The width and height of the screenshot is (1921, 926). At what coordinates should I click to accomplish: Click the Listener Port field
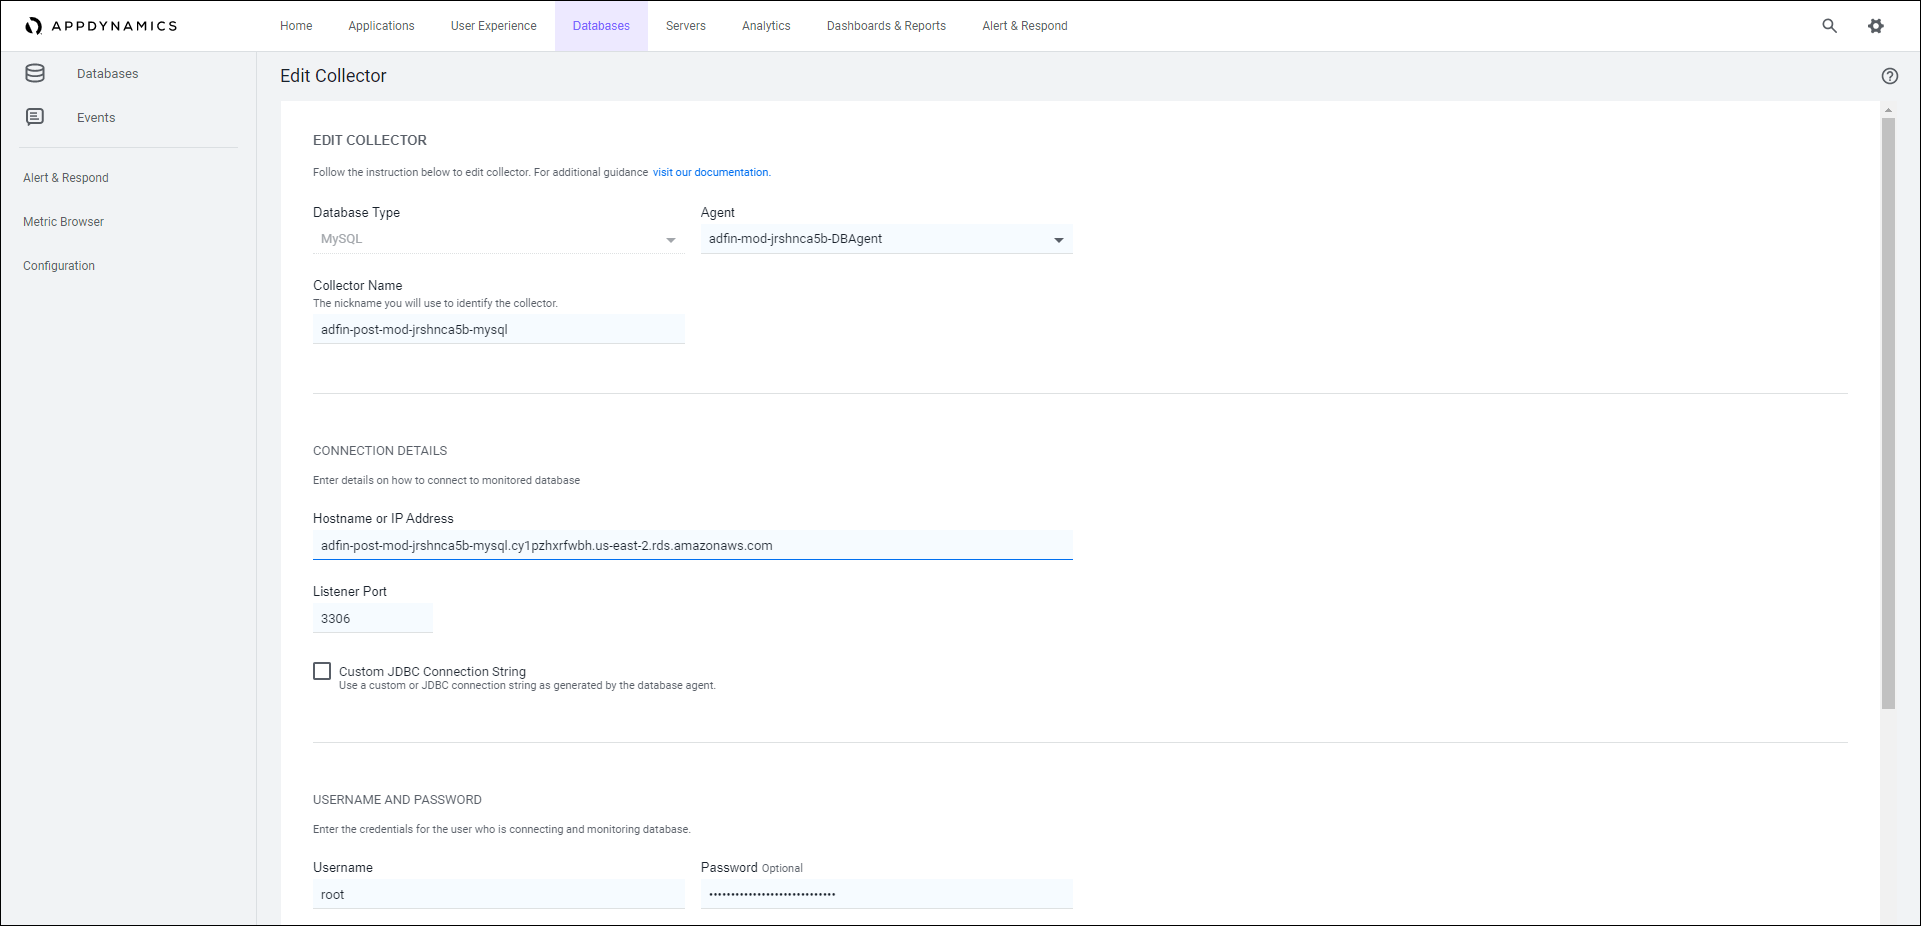pos(372,618)
